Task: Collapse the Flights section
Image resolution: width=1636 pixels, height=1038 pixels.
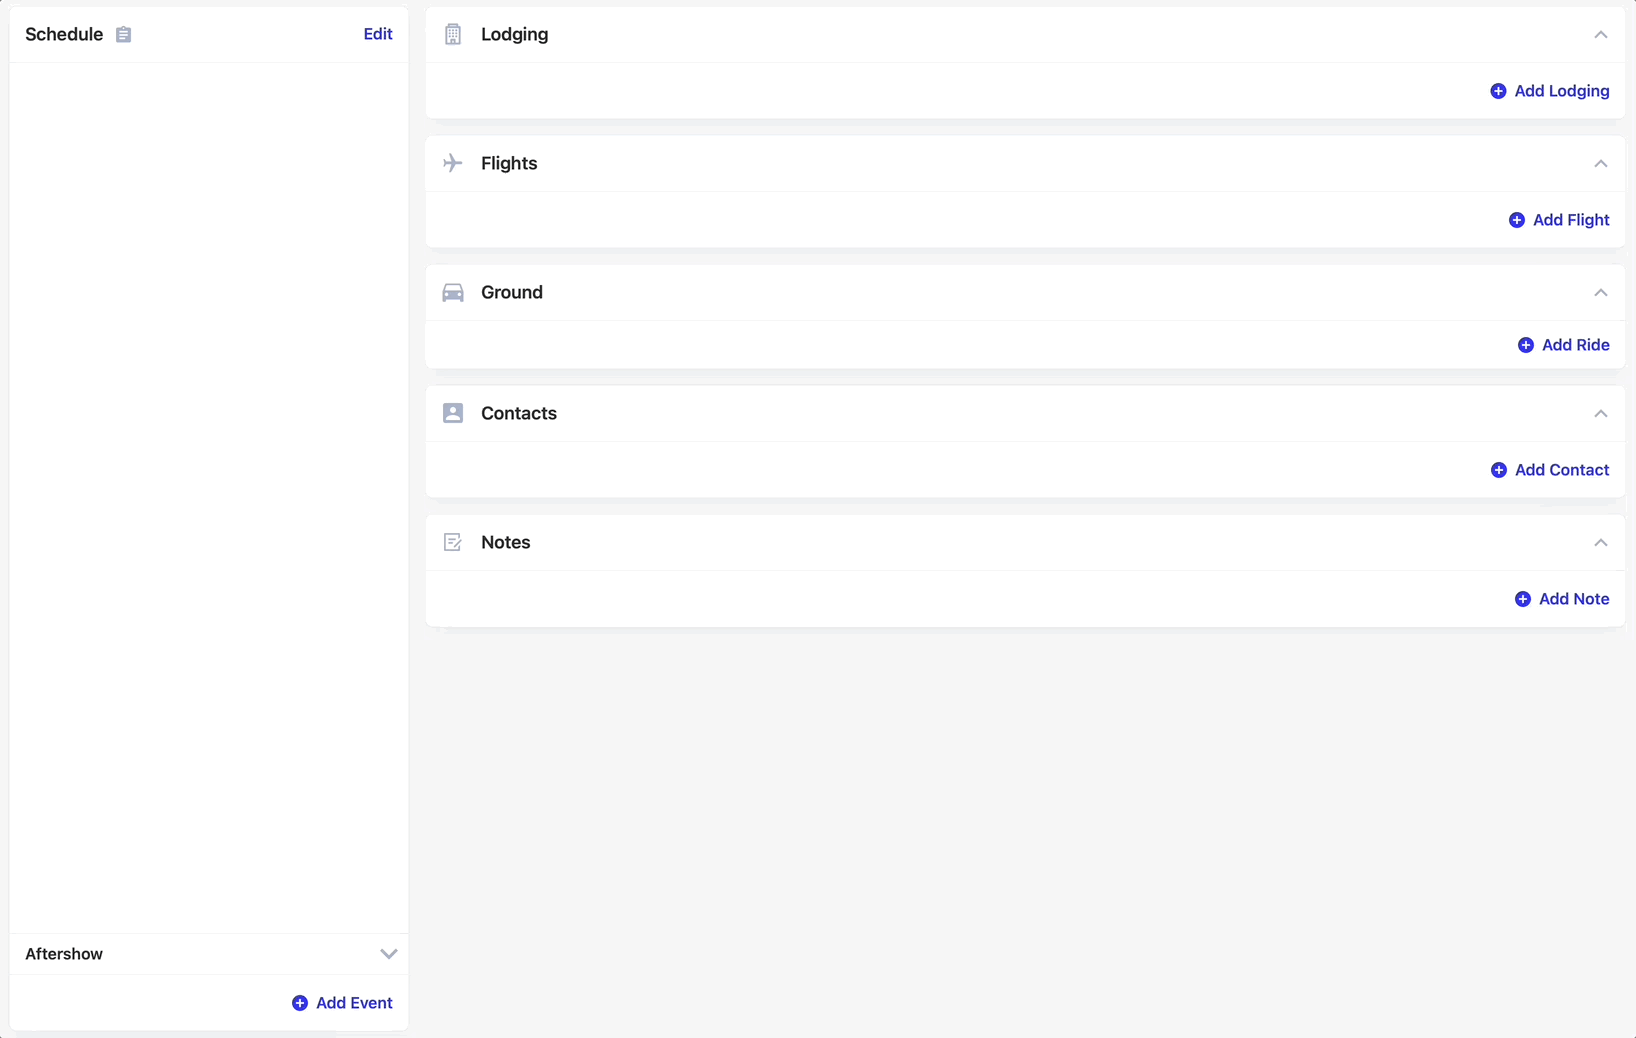Action: [1600, 163]
